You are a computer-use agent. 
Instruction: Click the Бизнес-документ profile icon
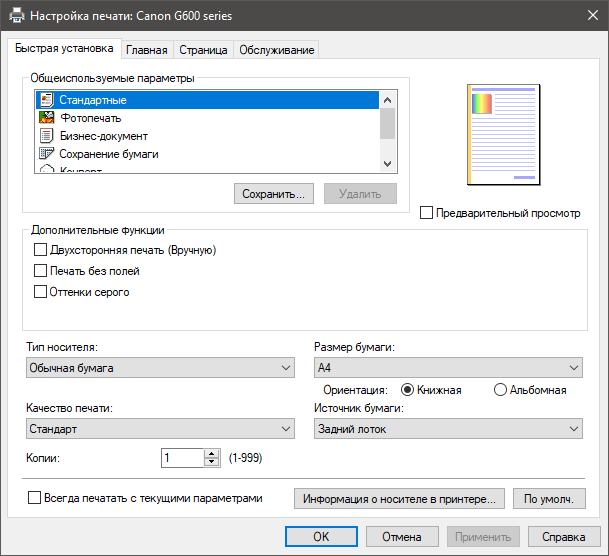47,136
